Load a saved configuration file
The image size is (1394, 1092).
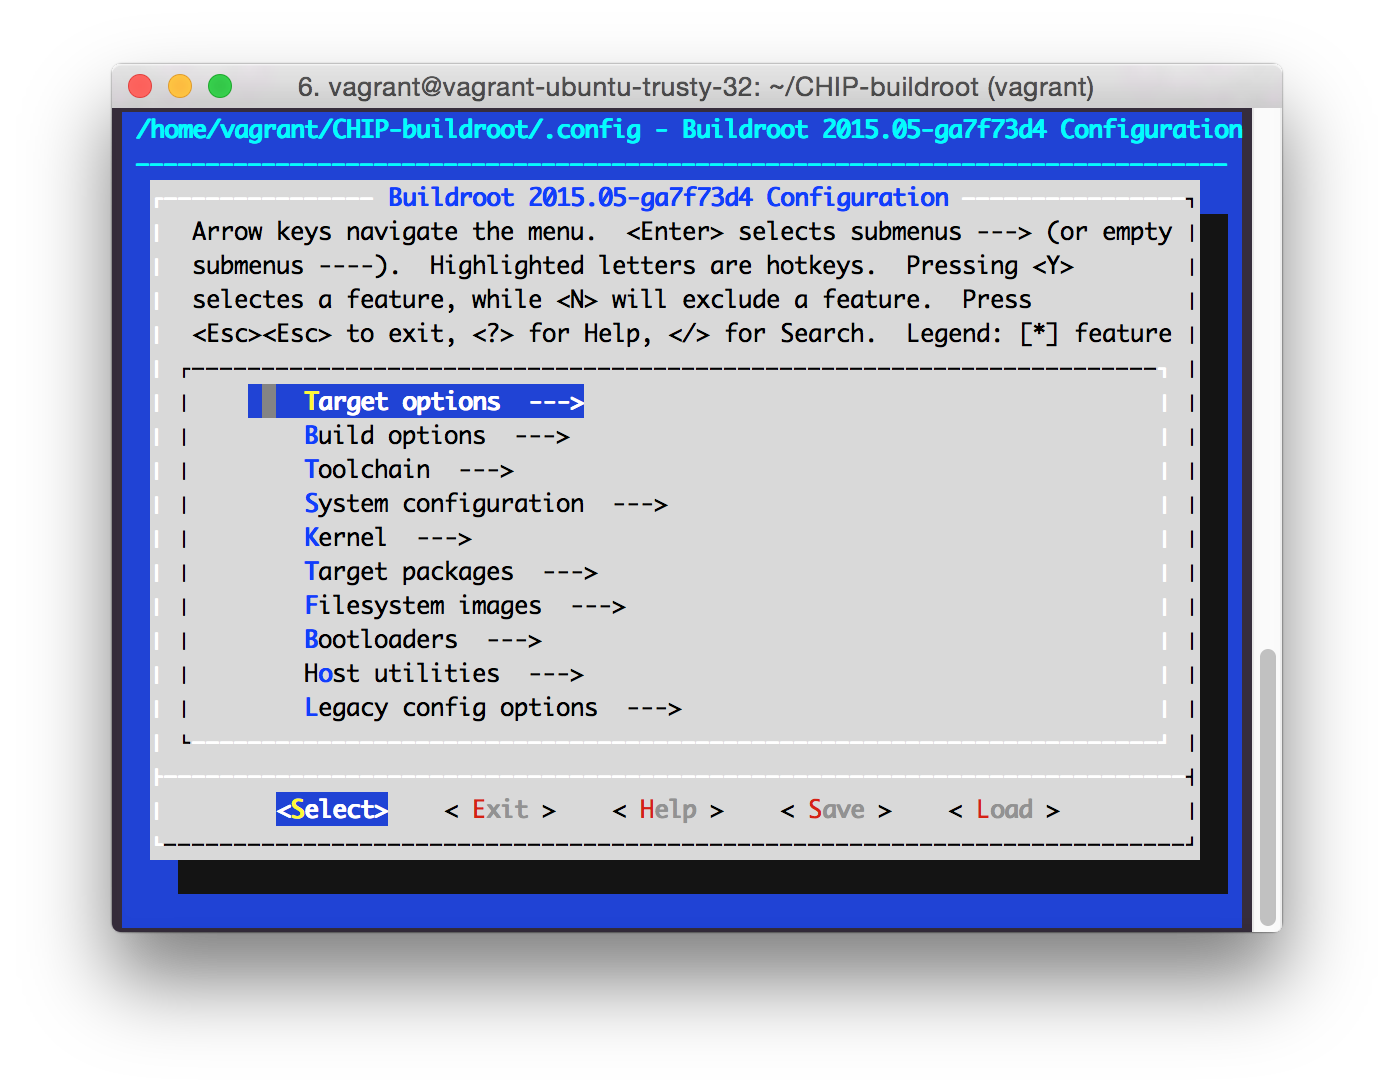(1003, 809)
